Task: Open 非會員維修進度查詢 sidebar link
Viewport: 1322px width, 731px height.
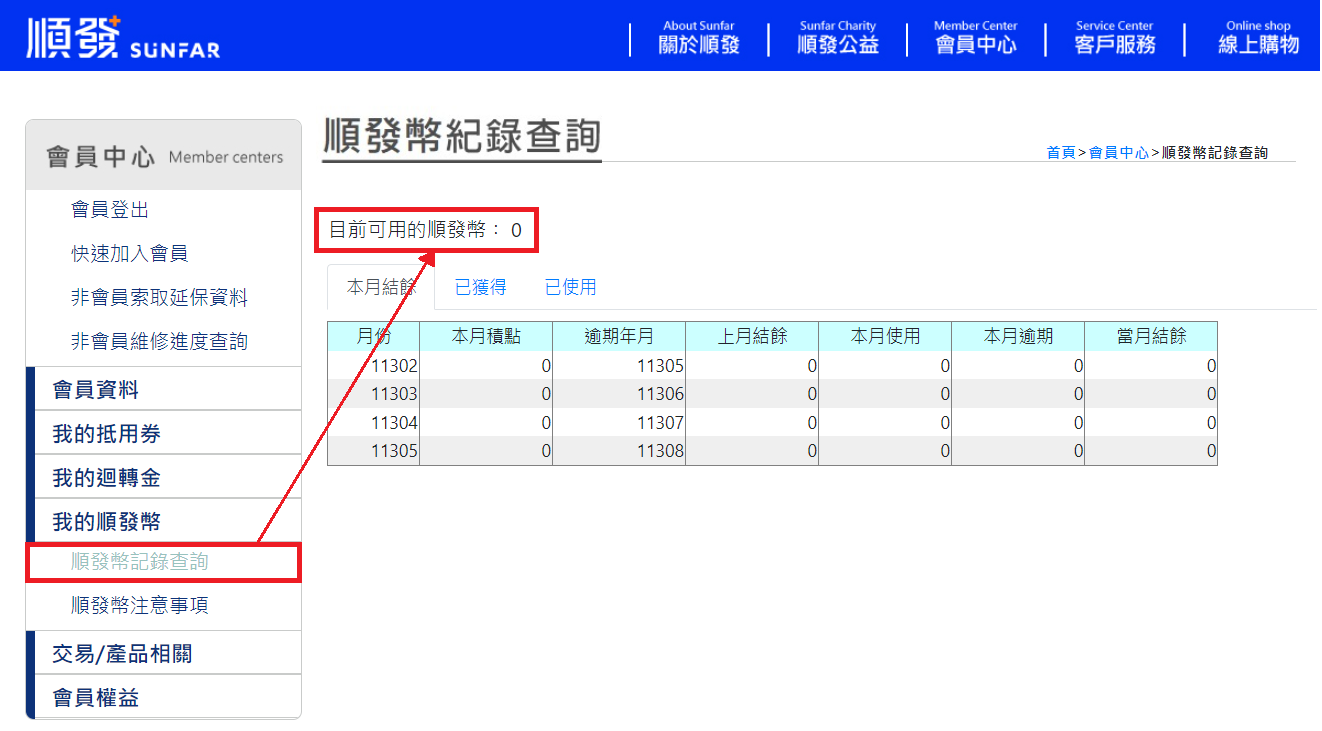Action: [159, 342]
